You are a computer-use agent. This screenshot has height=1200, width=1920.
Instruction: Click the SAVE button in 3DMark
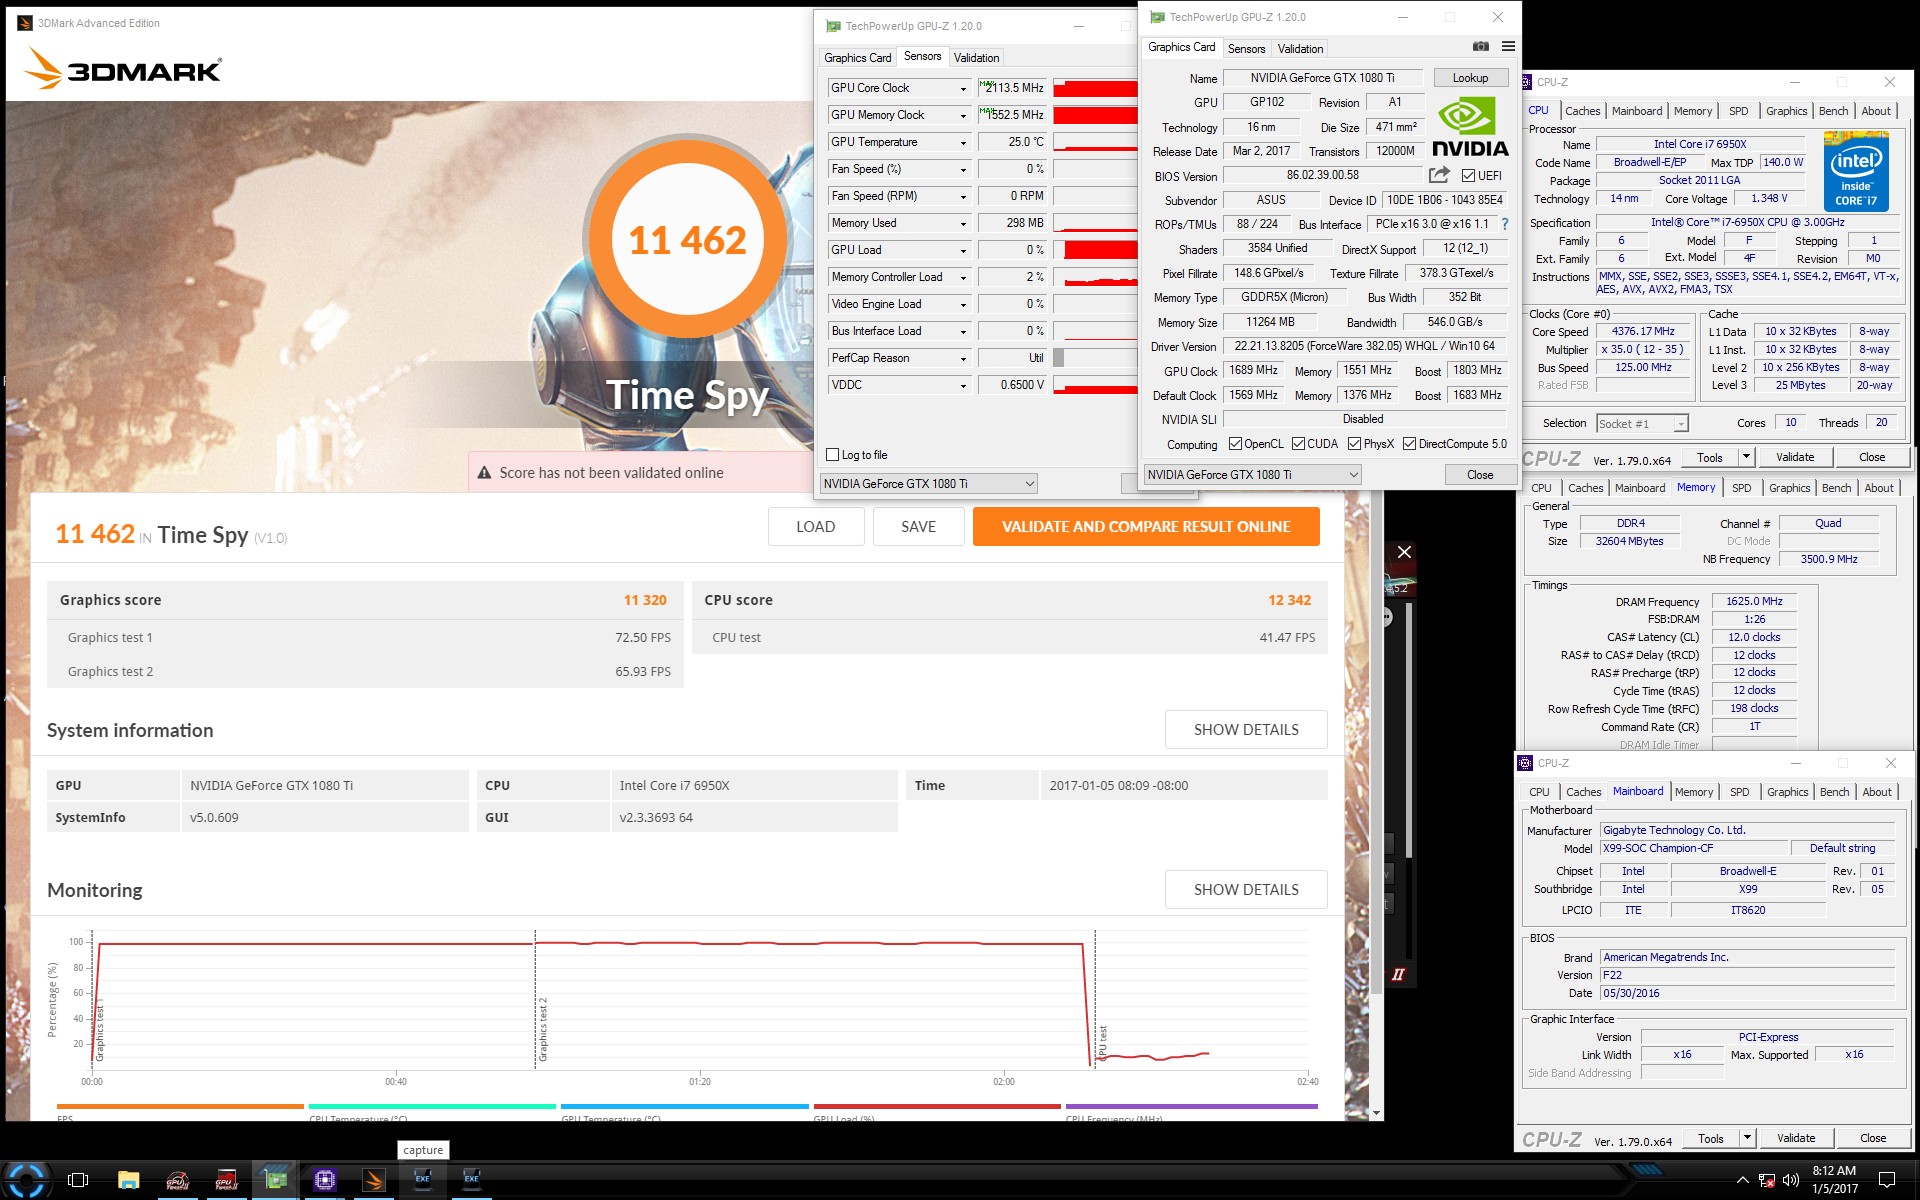point(919,527)
